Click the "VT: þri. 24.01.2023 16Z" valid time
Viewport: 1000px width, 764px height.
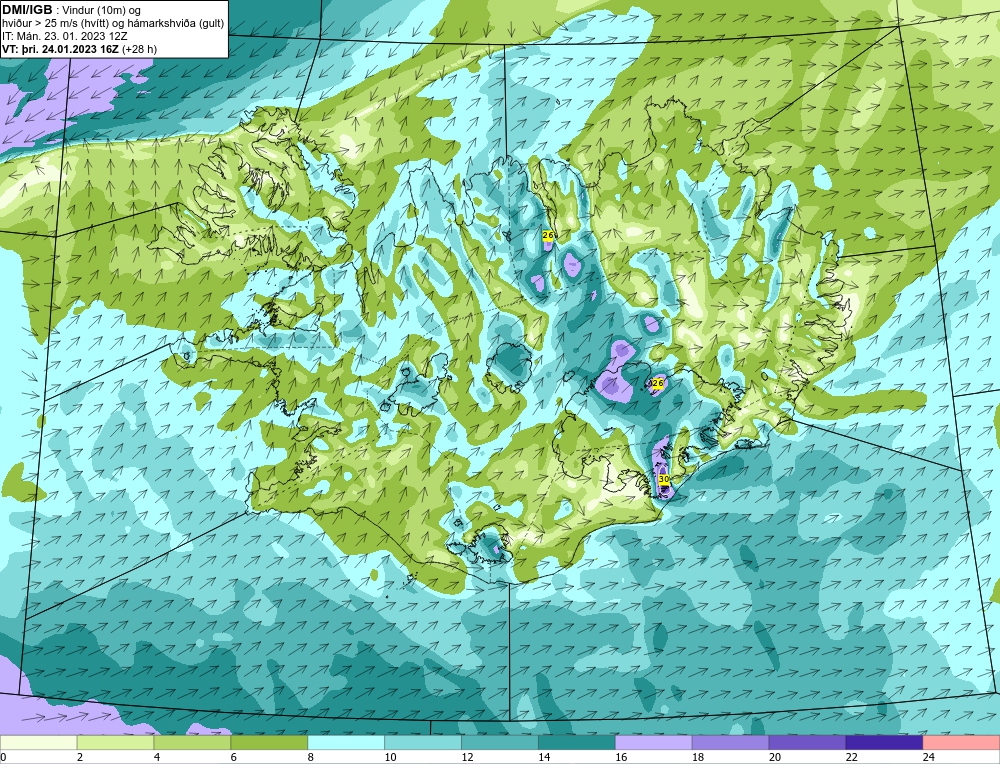point(61,49)
